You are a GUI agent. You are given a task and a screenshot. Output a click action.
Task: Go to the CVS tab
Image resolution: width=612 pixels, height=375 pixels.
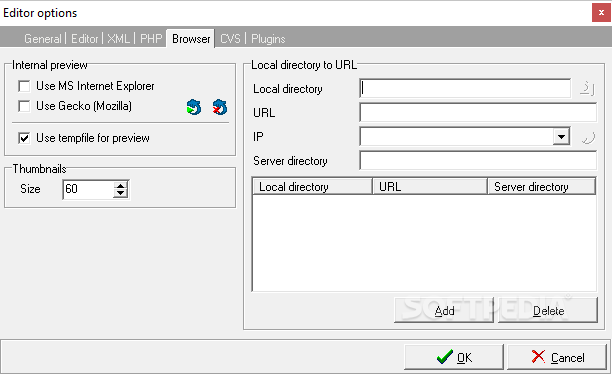230,39
